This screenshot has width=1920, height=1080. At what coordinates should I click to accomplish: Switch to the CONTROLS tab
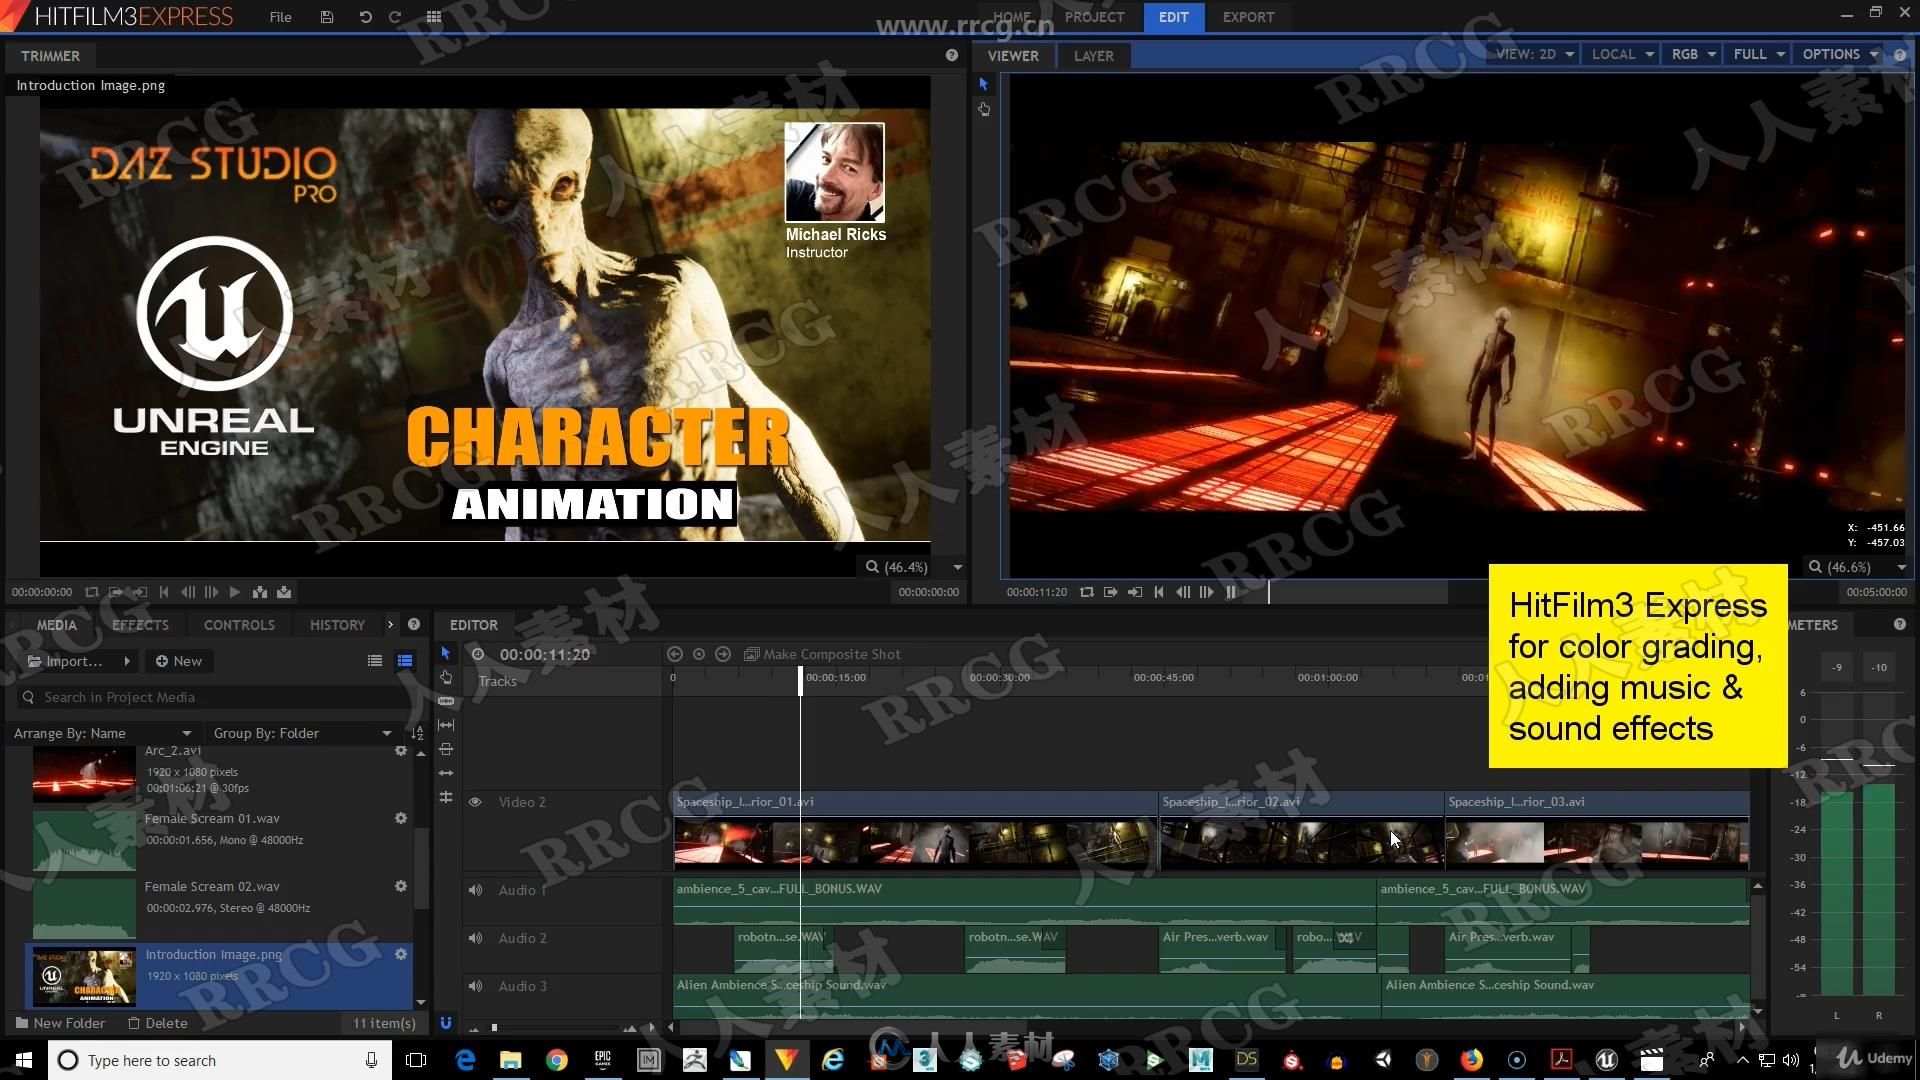click(239, 625)
